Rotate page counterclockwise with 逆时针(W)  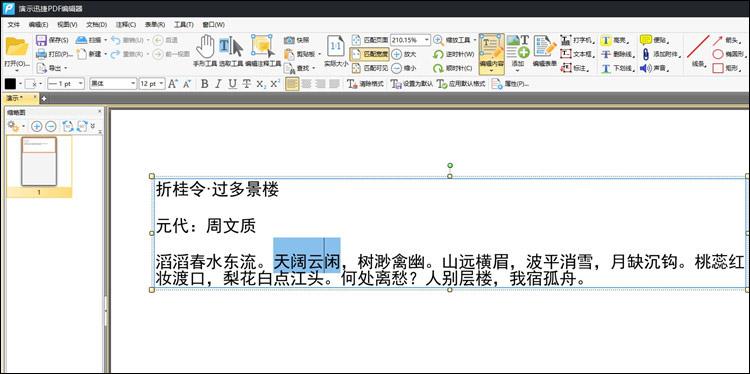[453, 54]
